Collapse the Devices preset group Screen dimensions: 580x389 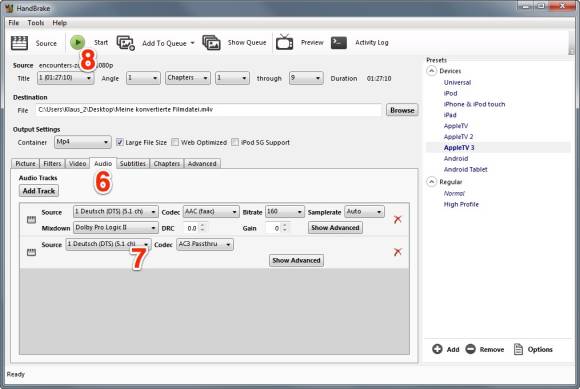pos(431,71)
